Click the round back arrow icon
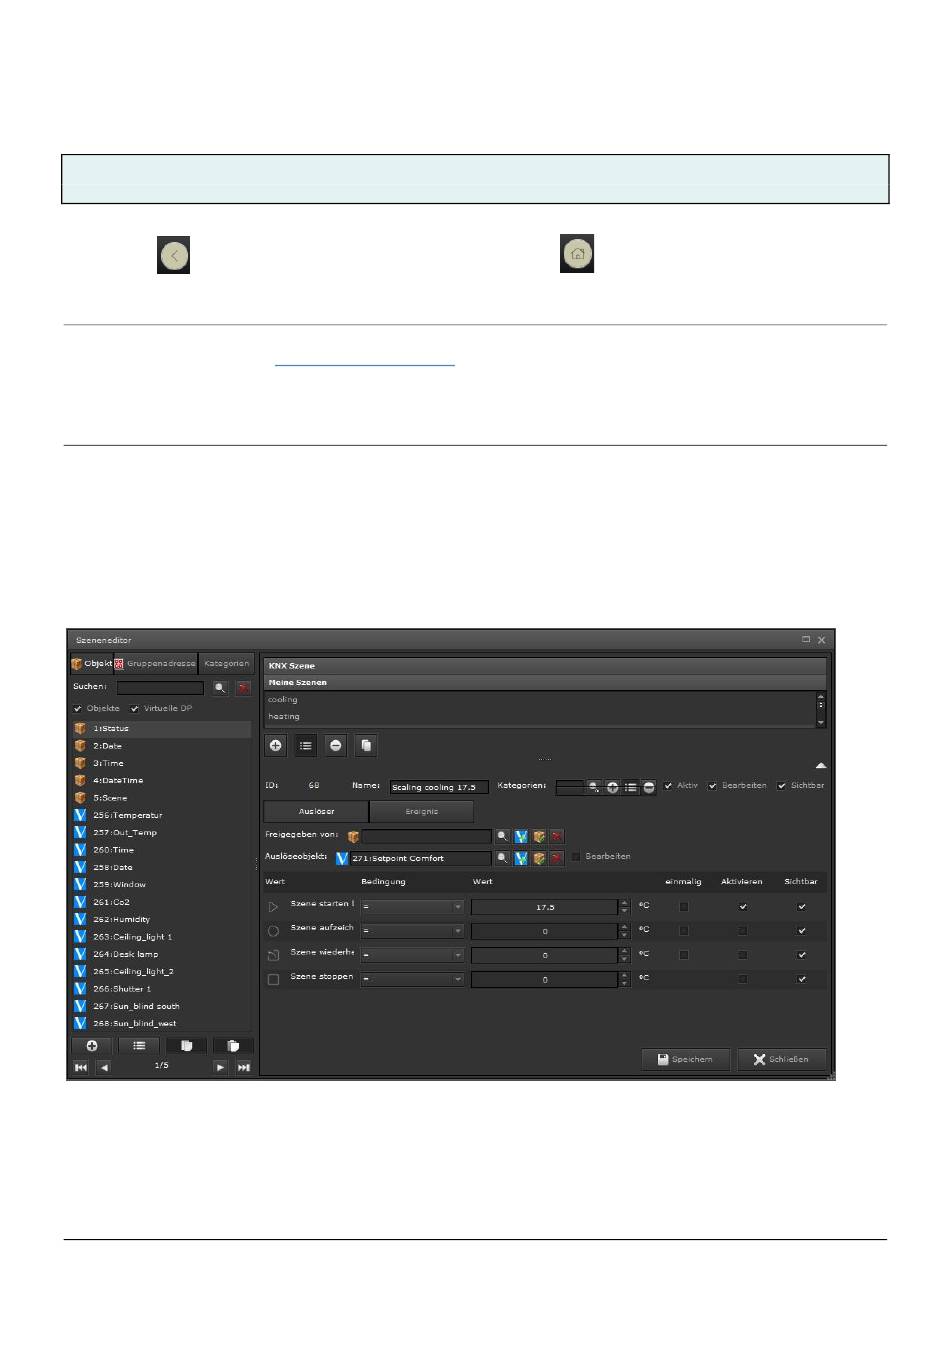This screenshot has height=1369, width=950. pyautogui.click(x=173, y=256)
